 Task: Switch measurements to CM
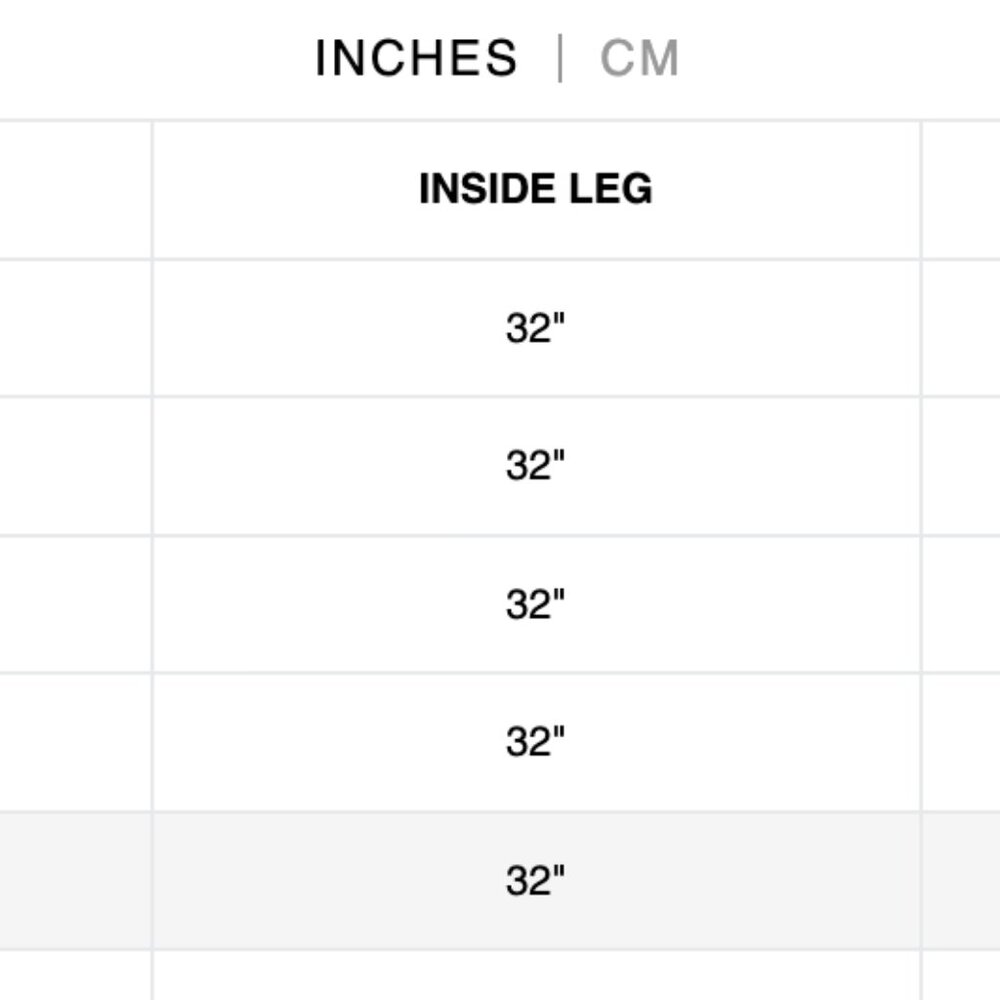639,58
